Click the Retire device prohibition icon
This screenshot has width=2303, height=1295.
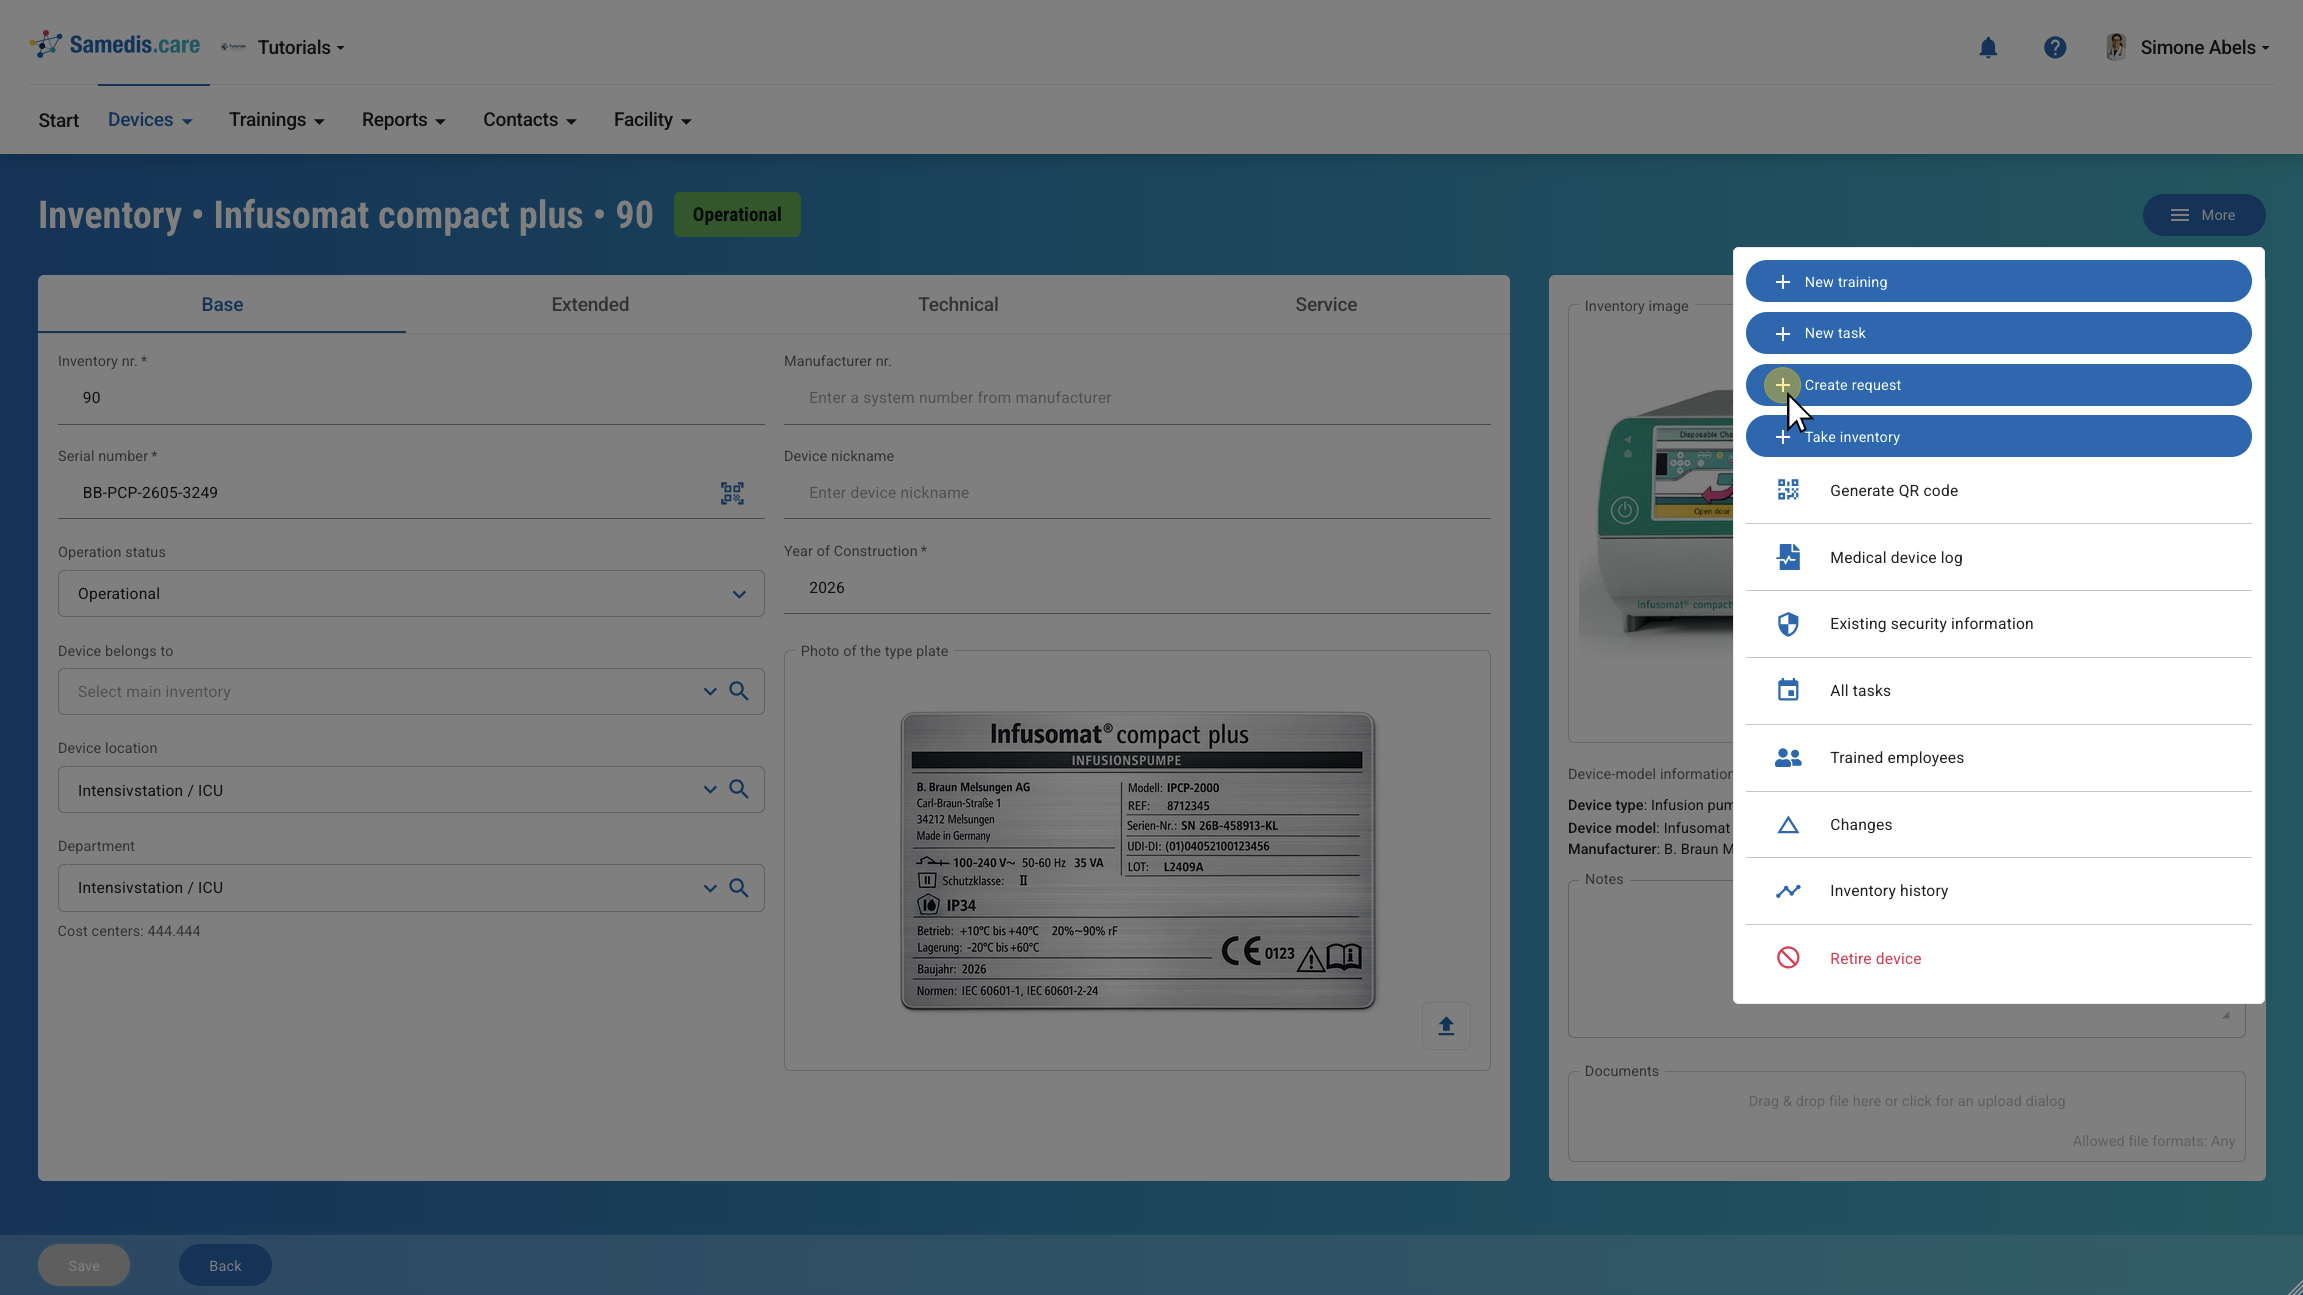[x=1788, y=958]
